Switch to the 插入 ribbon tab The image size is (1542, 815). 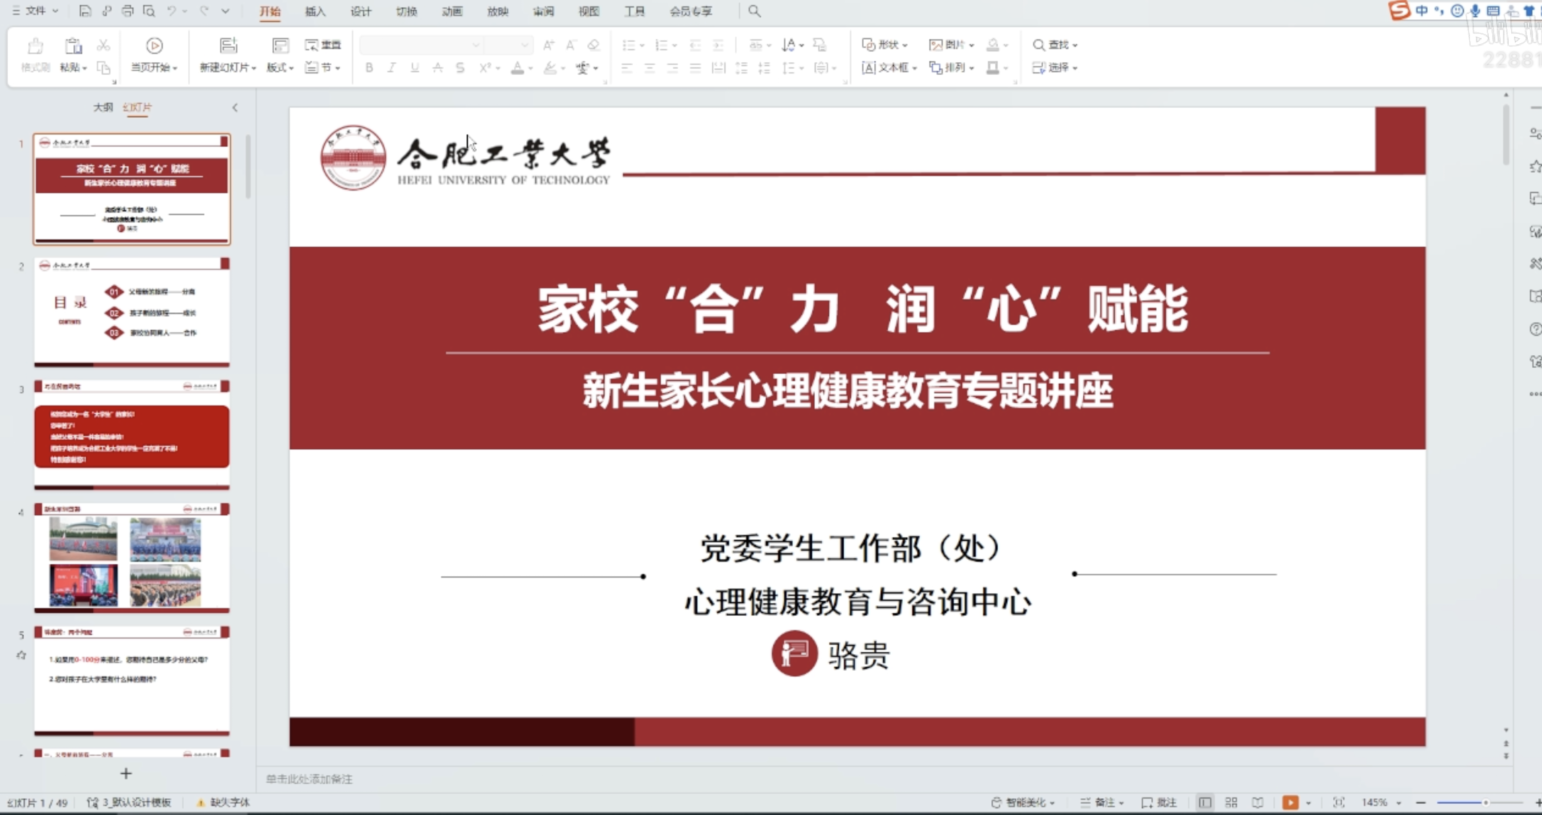click(x=315, y=11)
